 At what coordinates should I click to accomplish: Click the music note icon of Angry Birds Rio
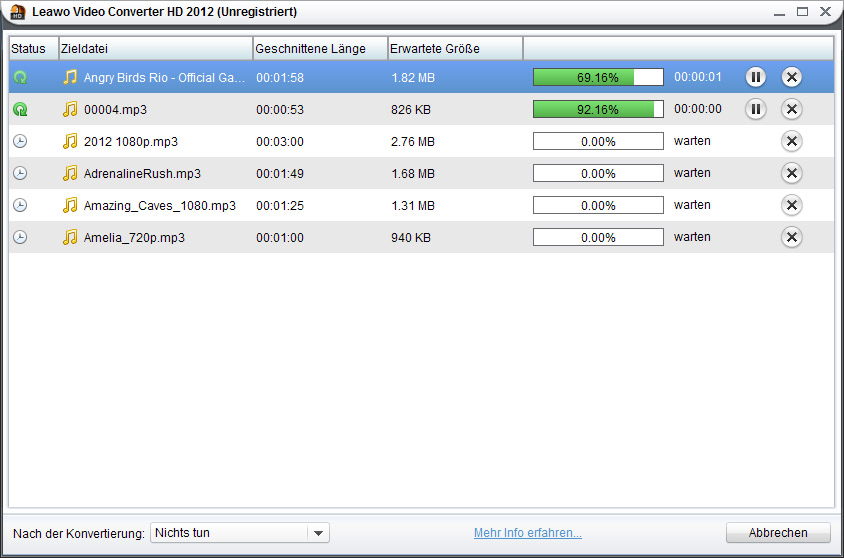(70, 77)
